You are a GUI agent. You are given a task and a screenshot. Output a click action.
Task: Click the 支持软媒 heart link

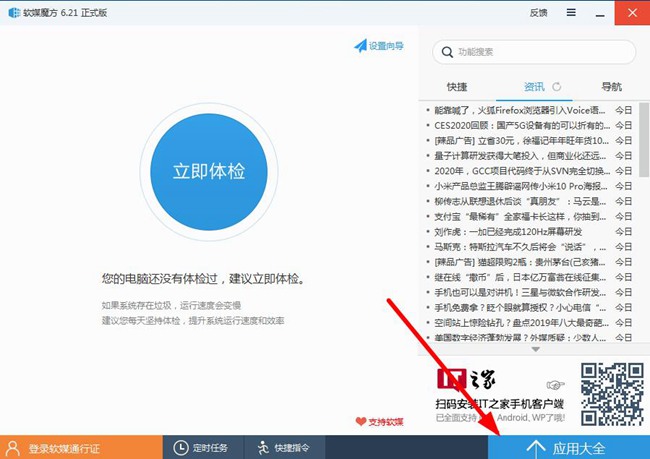[x=379, y=422]
